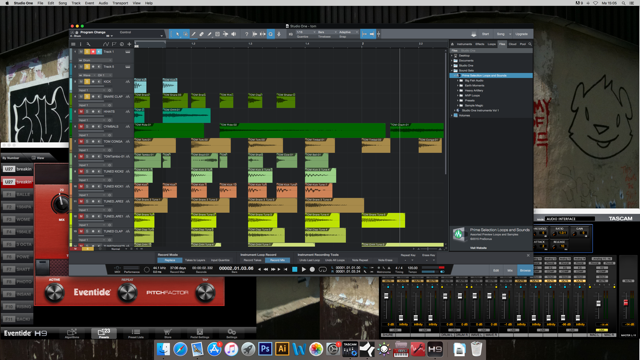Click the Stop transport button
Viewport: 640px width, 360px height.
(295, 269)
